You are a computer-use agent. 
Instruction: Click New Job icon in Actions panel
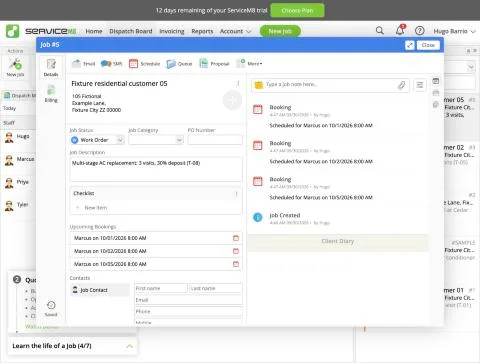15,67
